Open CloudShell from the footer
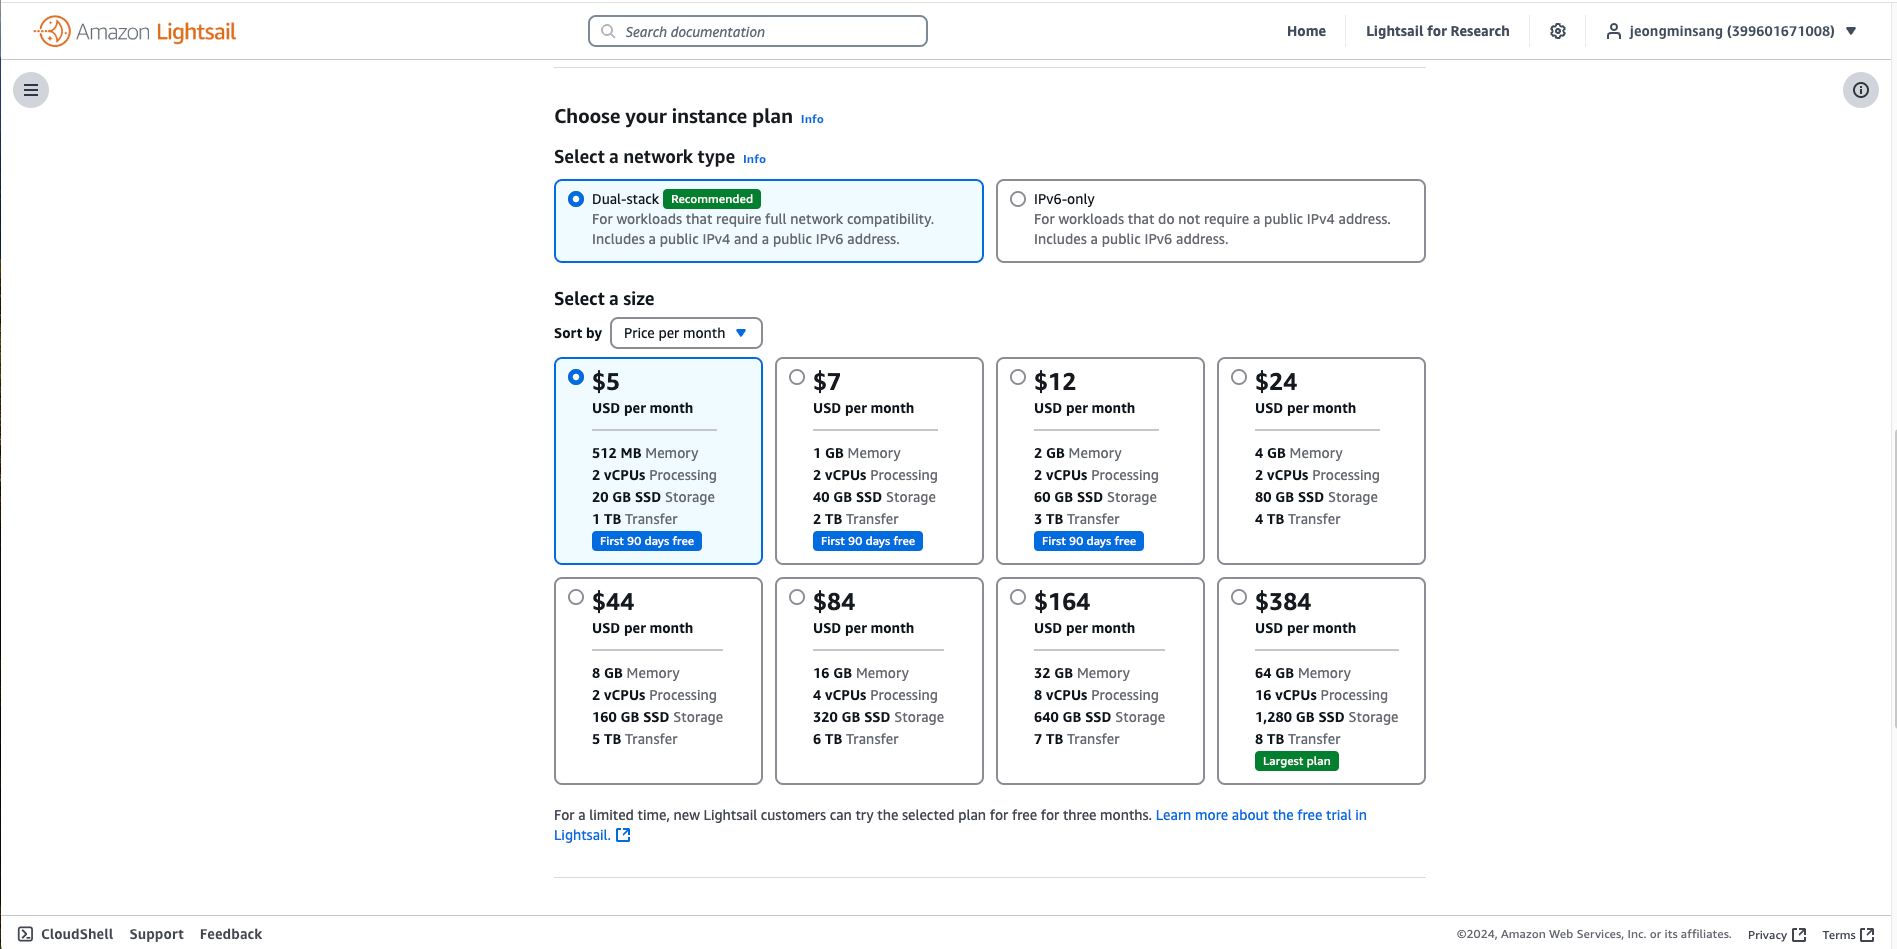 pos(66,934)
